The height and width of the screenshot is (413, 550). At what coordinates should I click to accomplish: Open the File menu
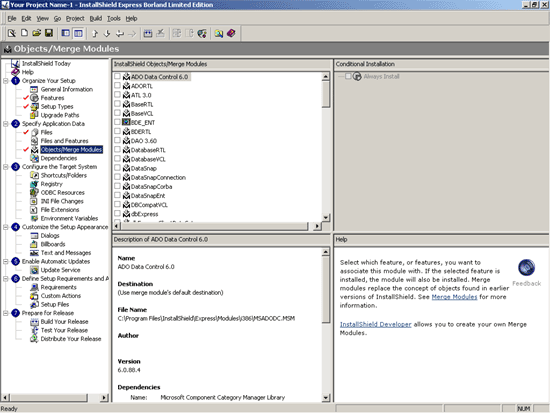pos(12,18)
